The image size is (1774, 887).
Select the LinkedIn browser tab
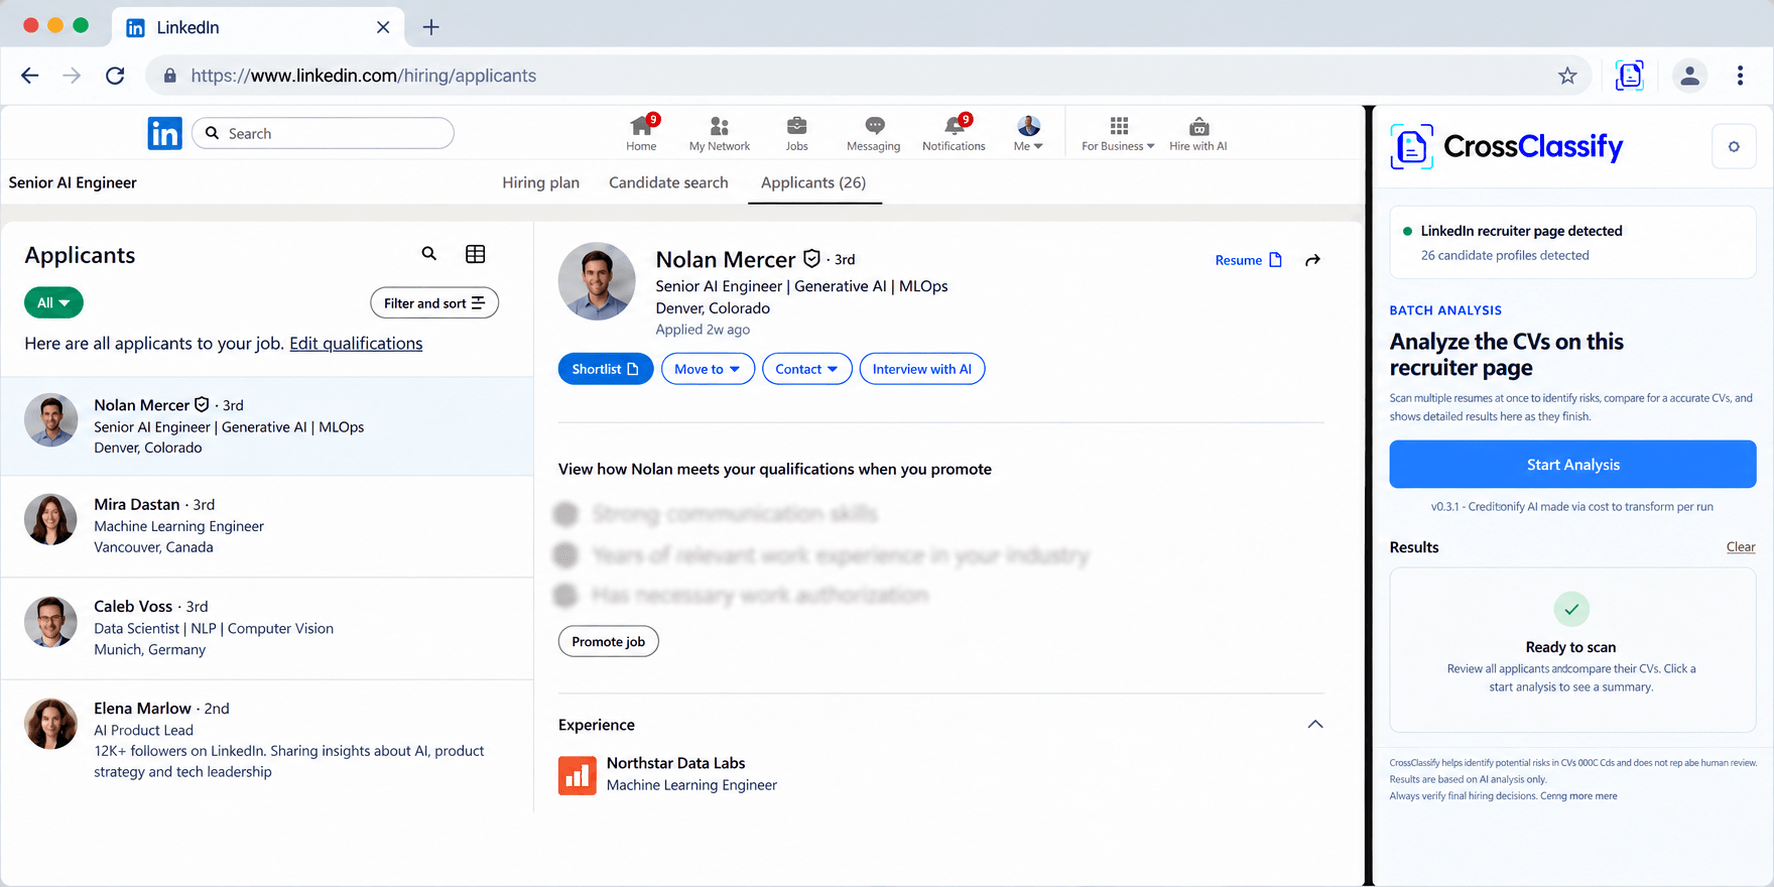pyautogui.click(x=258, y=27)
